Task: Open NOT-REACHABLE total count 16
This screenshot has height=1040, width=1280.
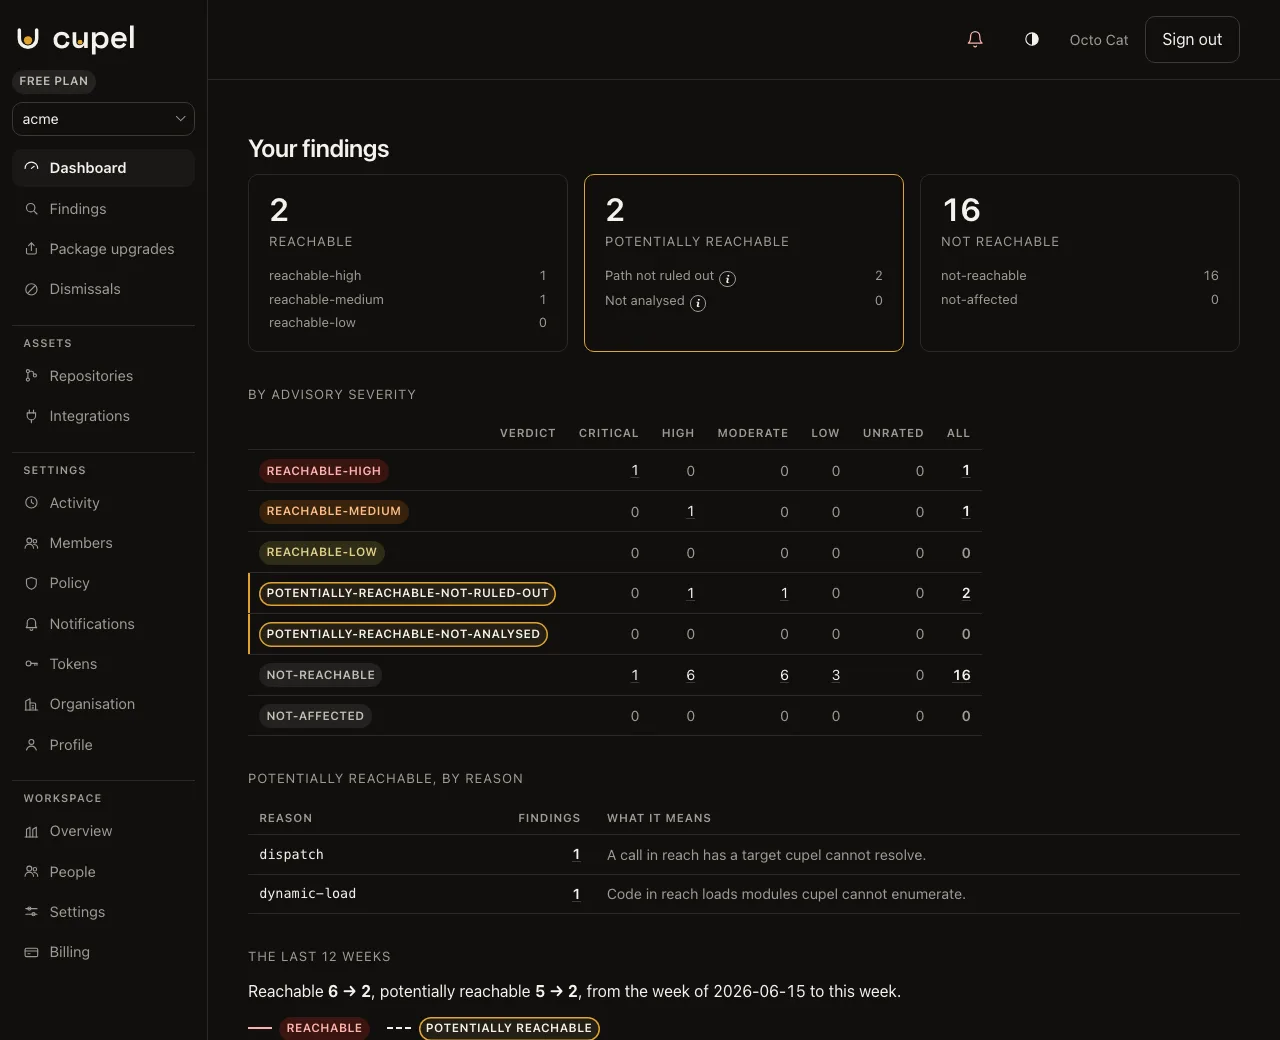Action: point(962,675)
